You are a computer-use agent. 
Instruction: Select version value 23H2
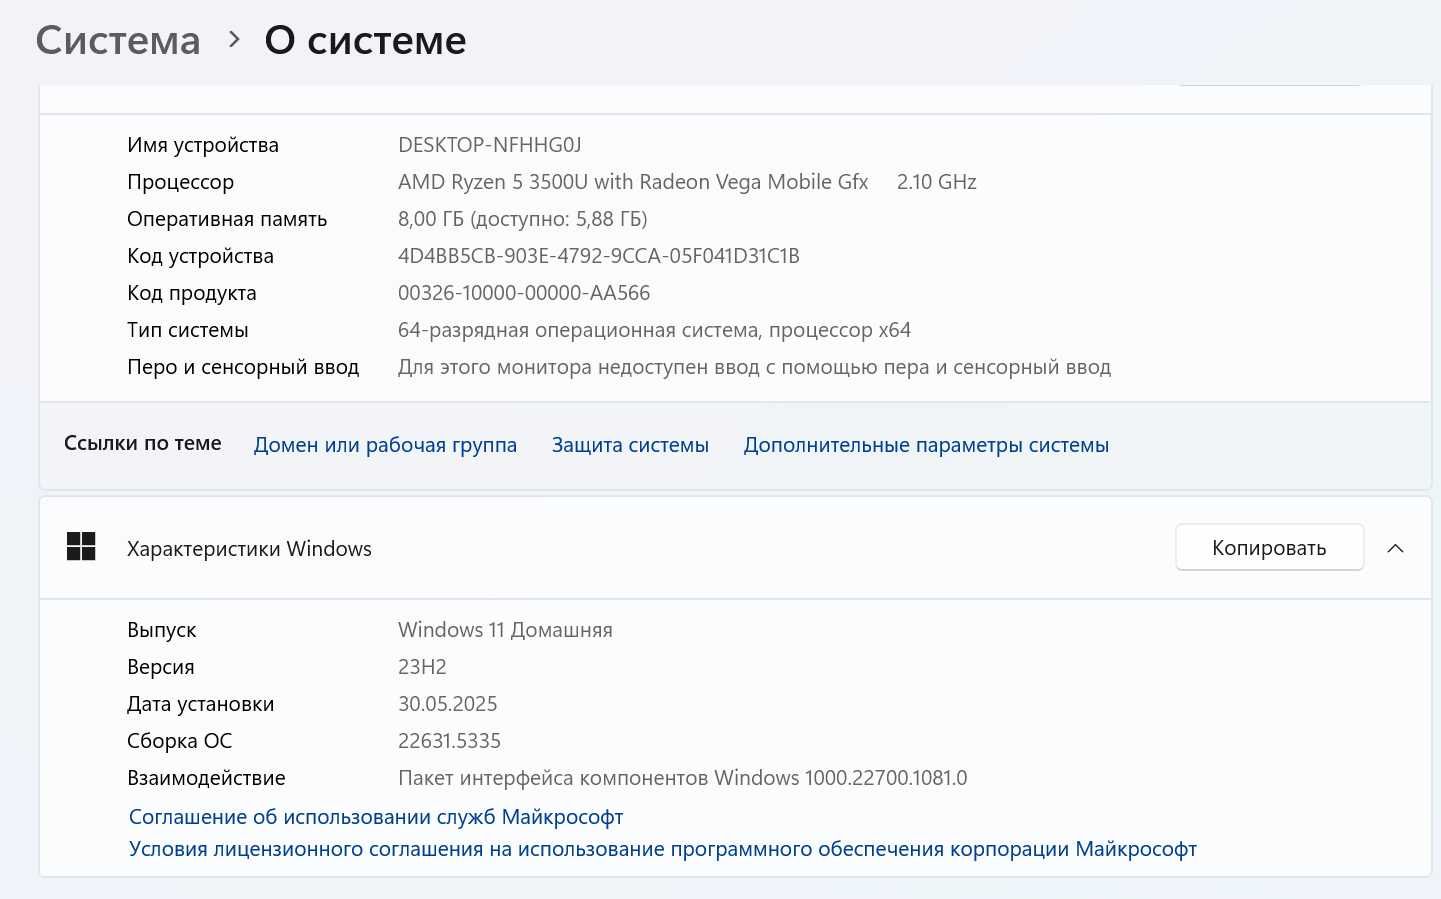pos(422,667)
